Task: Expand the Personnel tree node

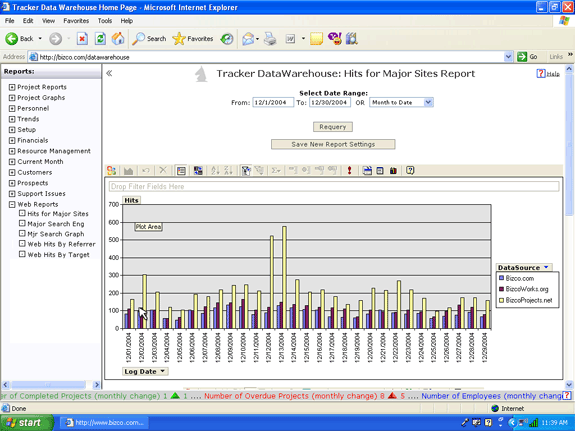Action: tap(12, 109)
